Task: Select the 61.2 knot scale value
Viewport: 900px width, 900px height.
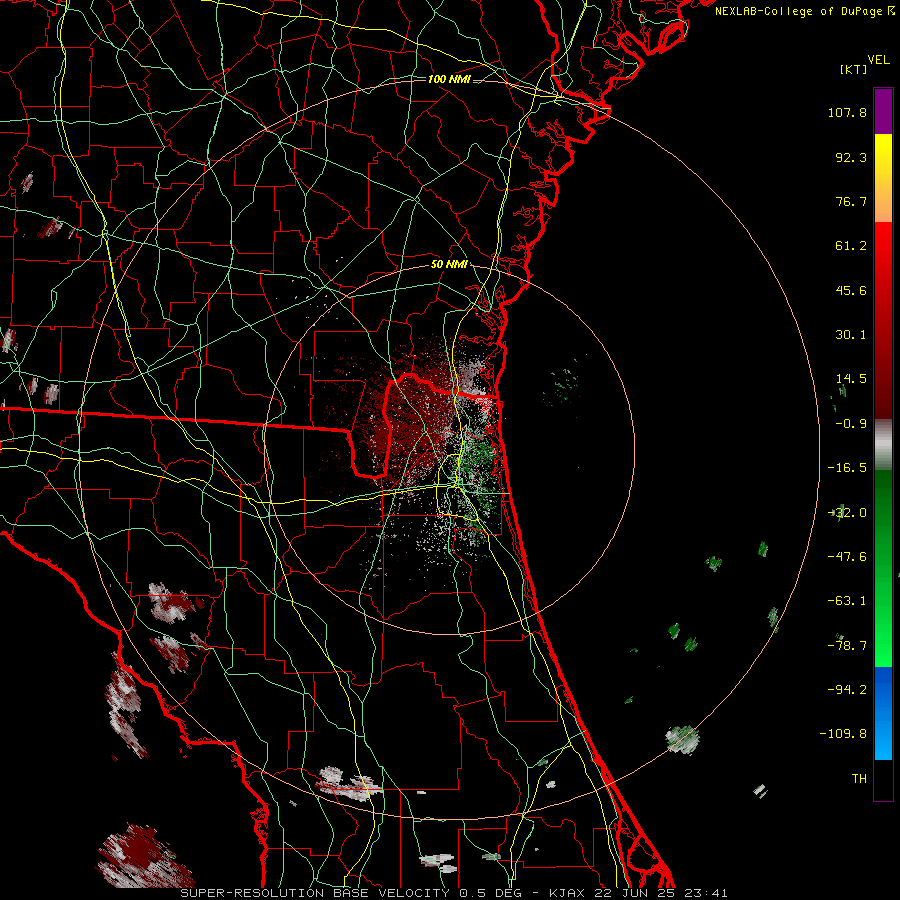Action: click(x=851, y=246)
